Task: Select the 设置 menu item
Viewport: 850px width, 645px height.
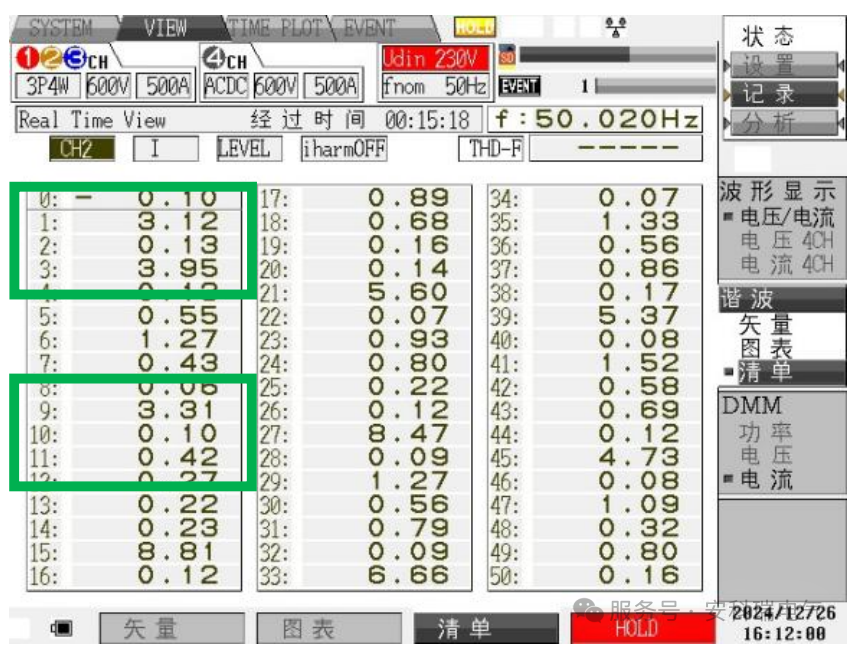Action: [x=784, y=65]
